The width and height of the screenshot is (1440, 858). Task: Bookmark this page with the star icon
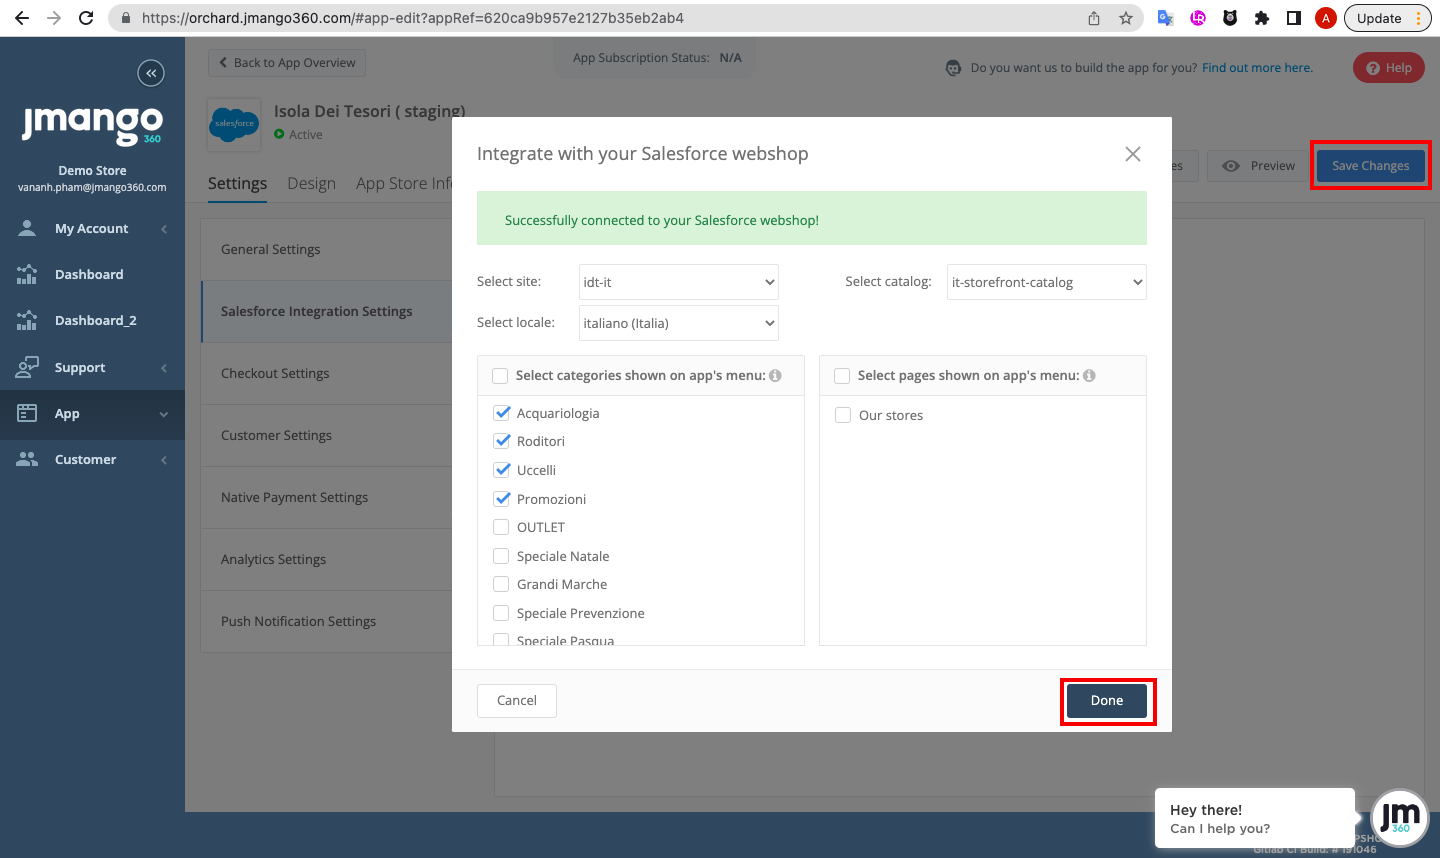point(1126,18)
